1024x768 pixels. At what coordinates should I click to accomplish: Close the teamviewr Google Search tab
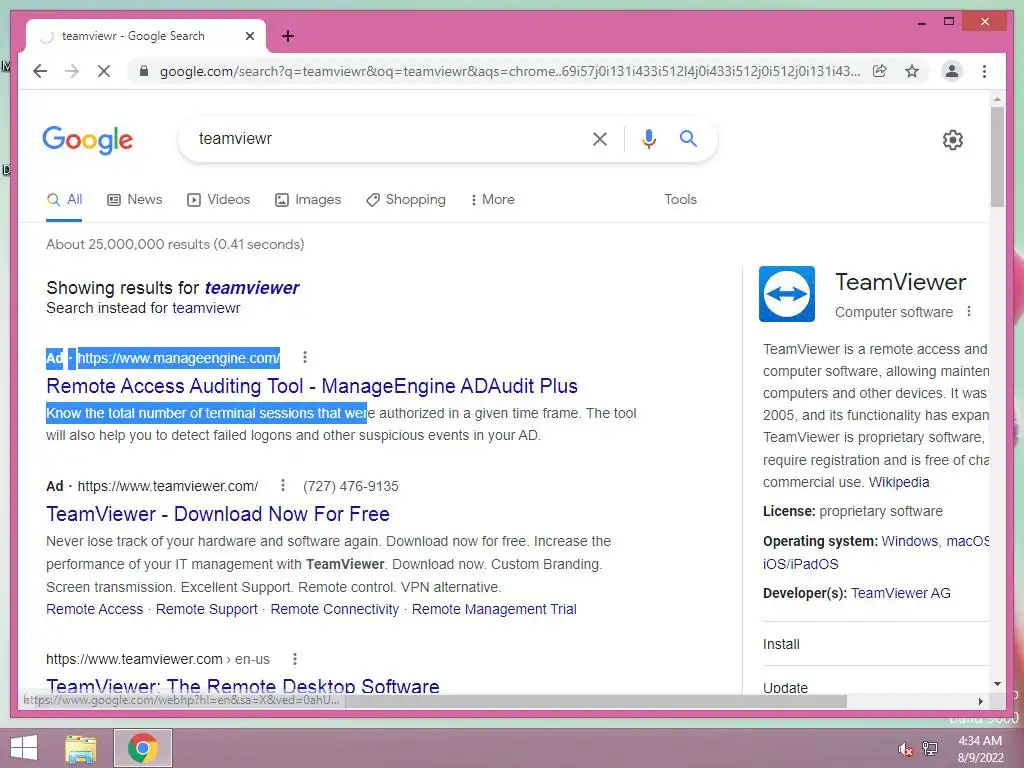click(249, 36)
